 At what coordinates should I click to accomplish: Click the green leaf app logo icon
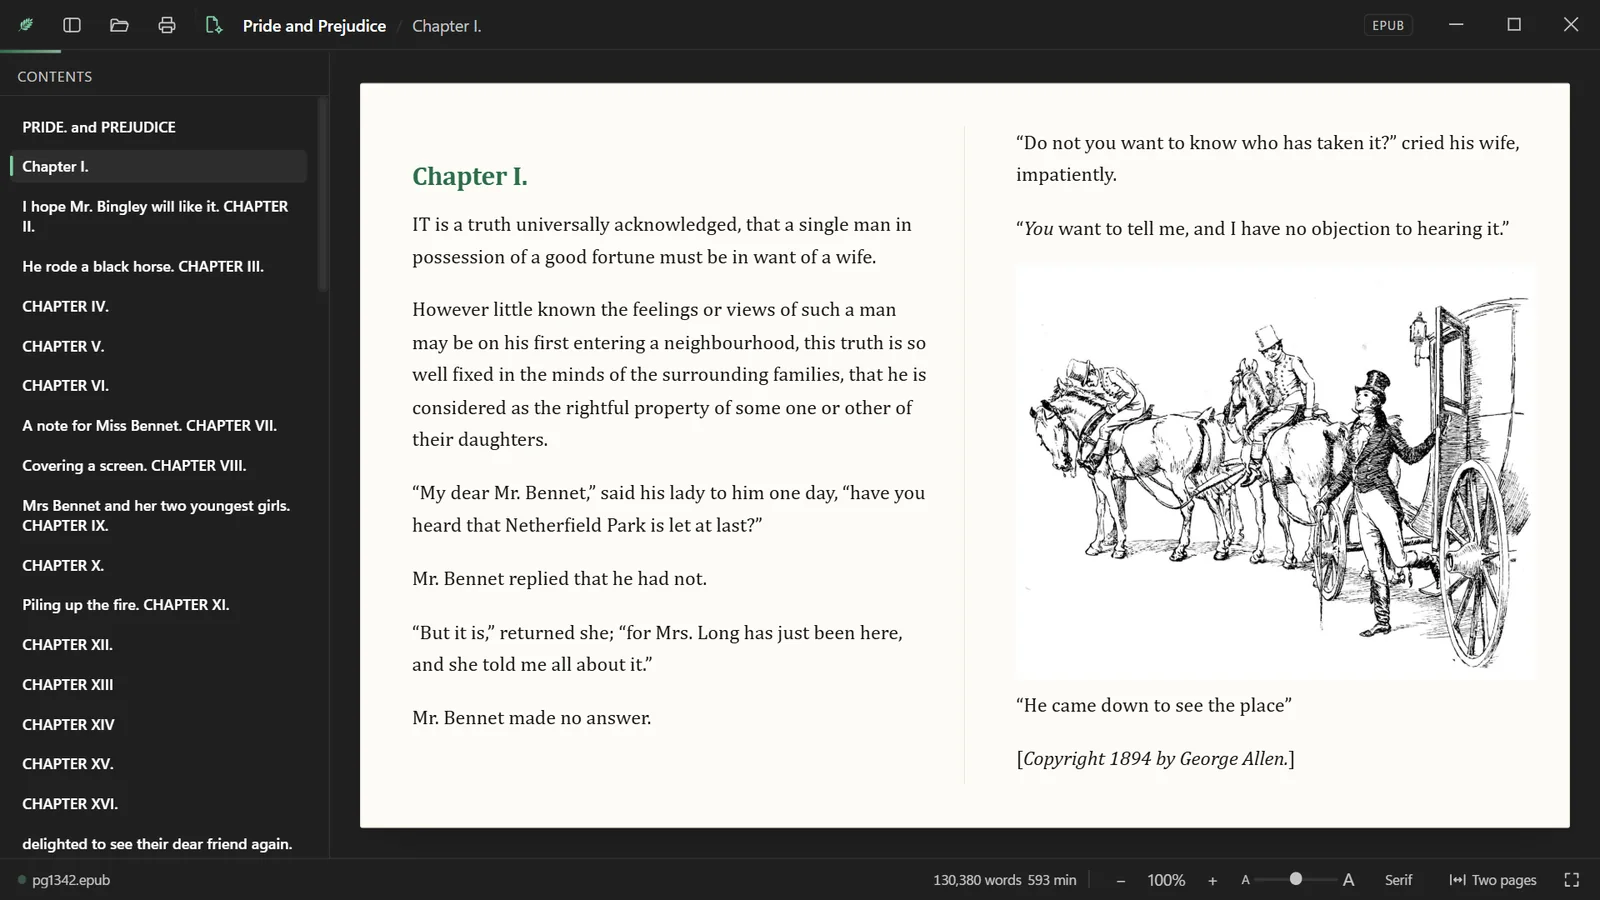tap(26, 25)
